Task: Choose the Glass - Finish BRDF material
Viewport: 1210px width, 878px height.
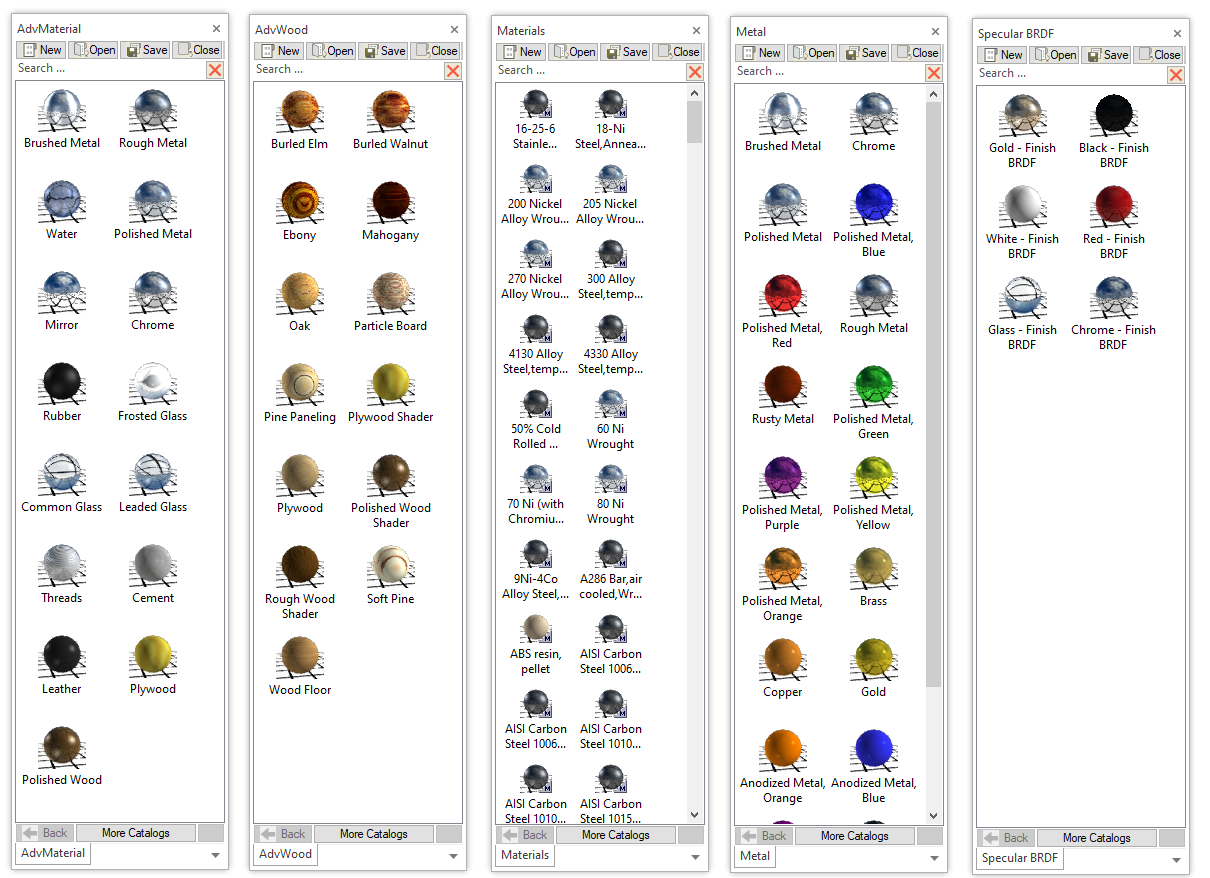Action: [x=1022, y=313]
